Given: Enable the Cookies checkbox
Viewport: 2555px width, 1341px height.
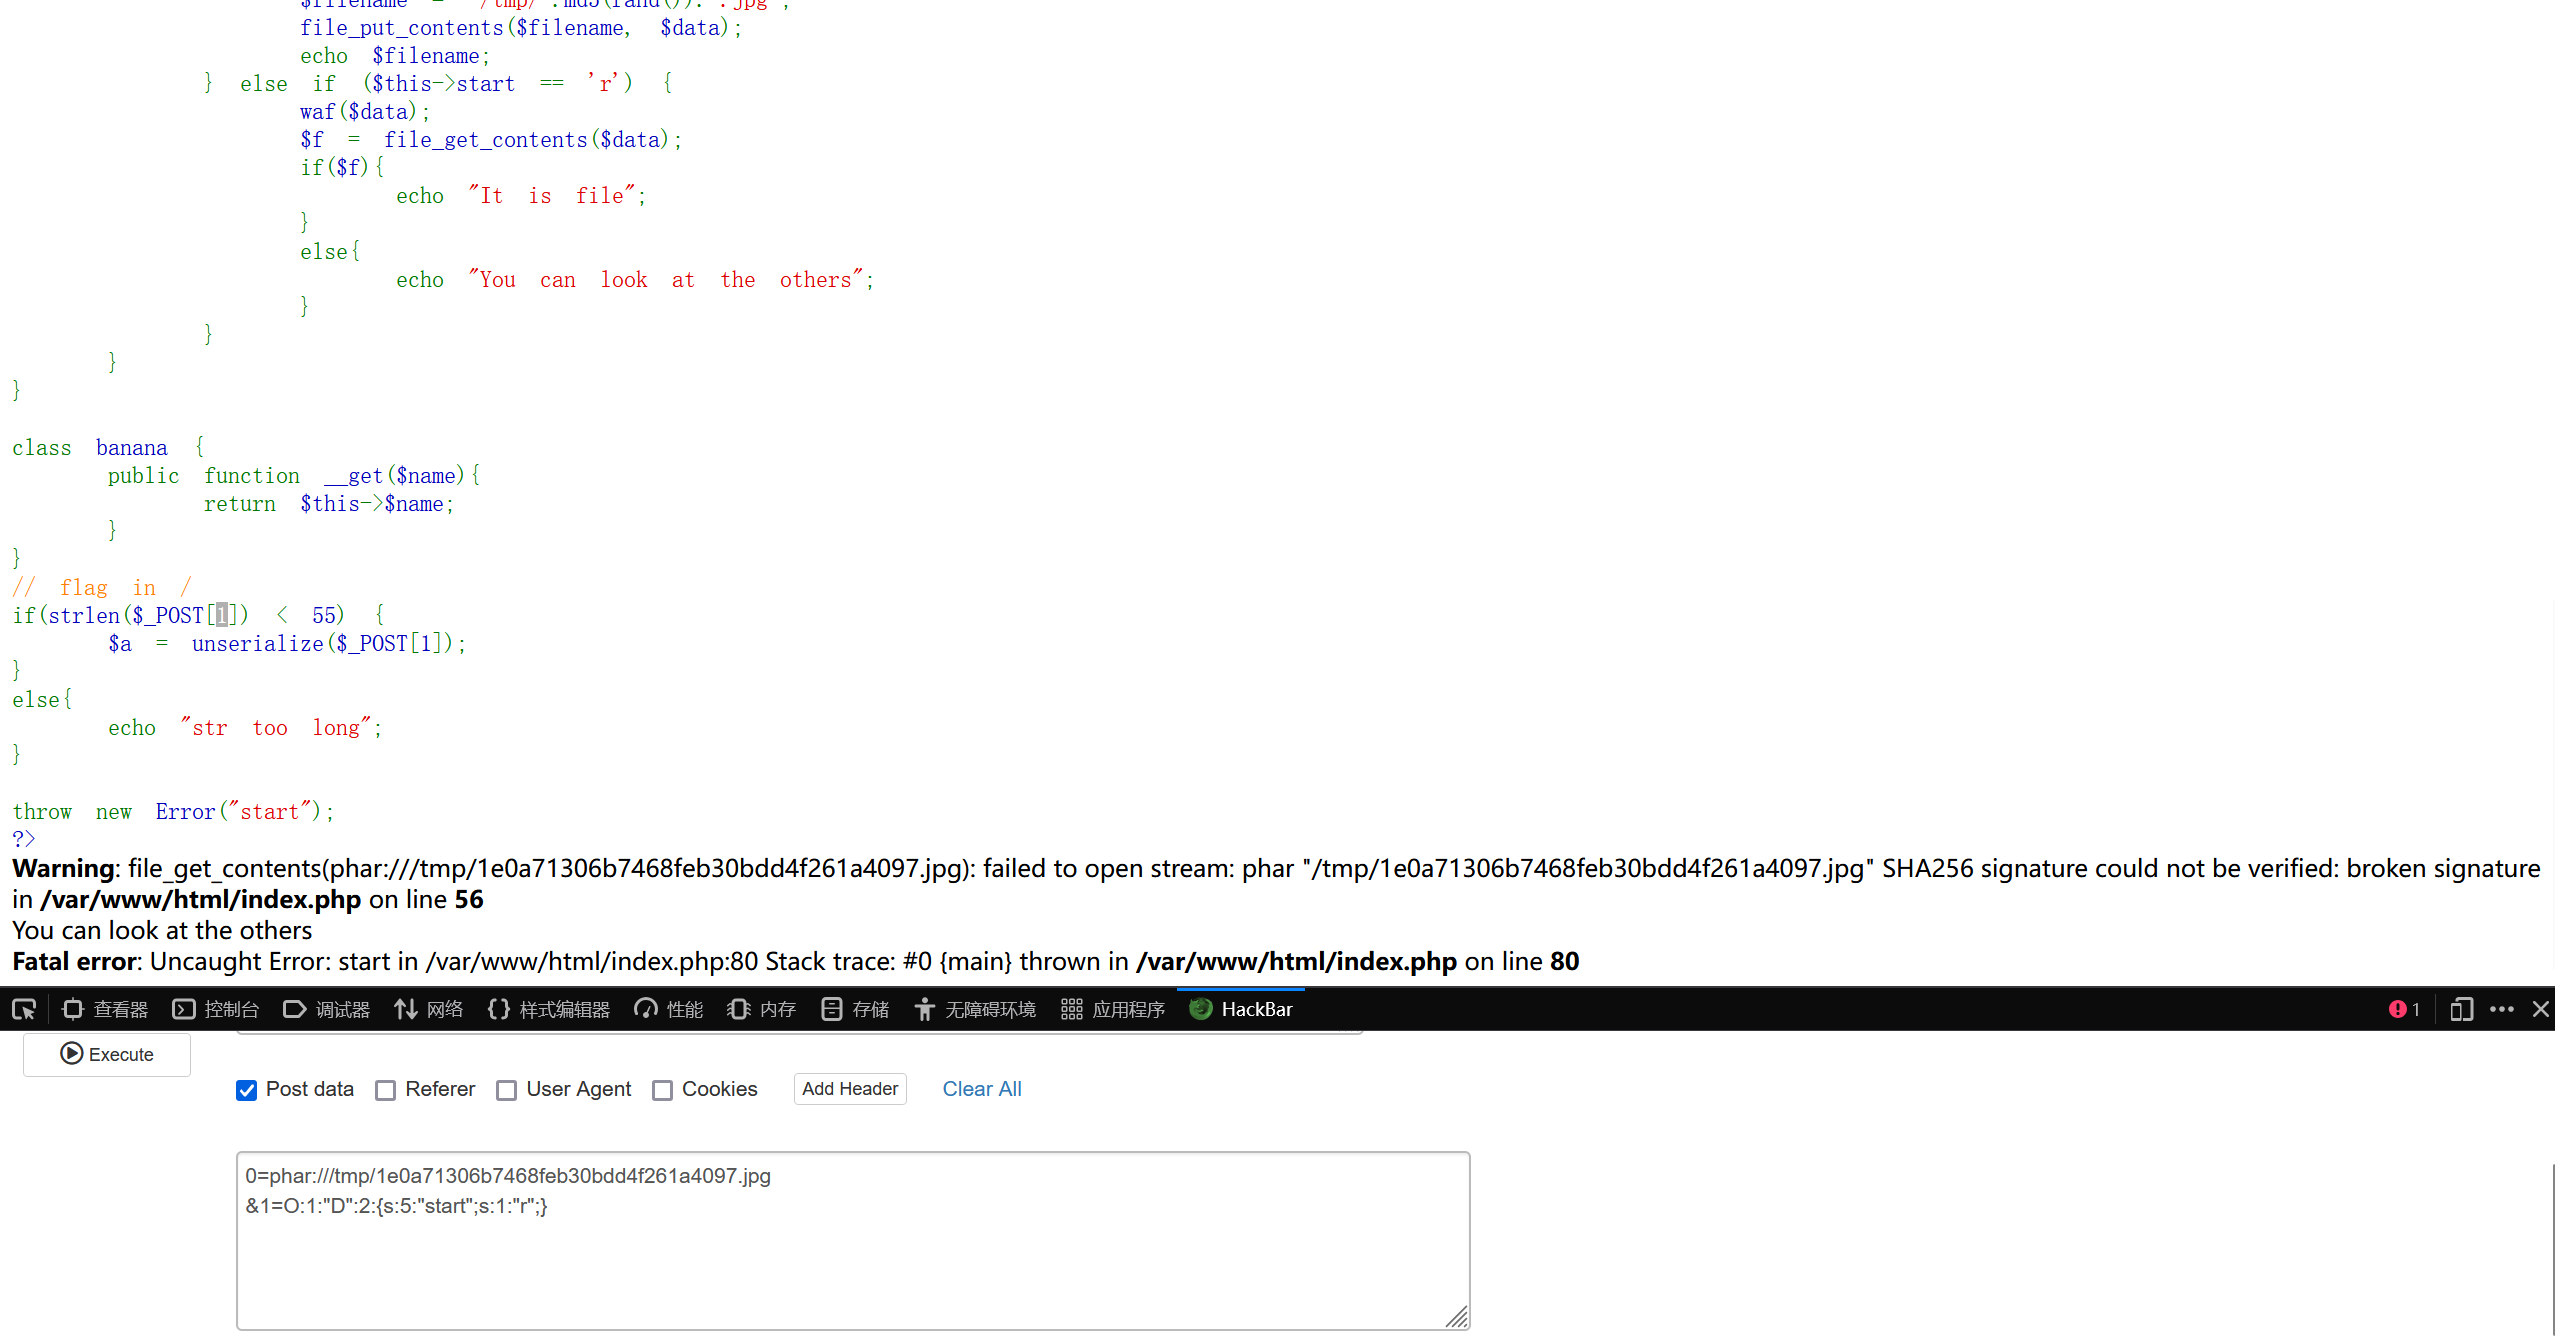Looking at the screenshot, I should point(662,1090).
